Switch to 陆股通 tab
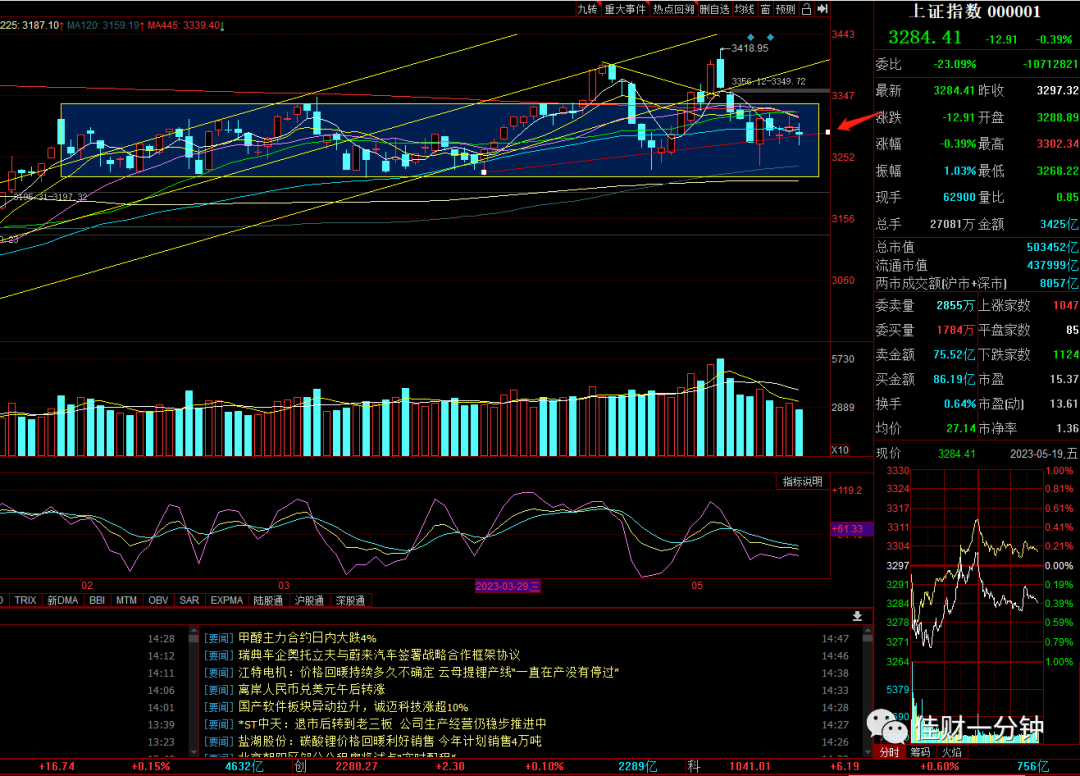The image size is (1080, 776). coord(269,600)
